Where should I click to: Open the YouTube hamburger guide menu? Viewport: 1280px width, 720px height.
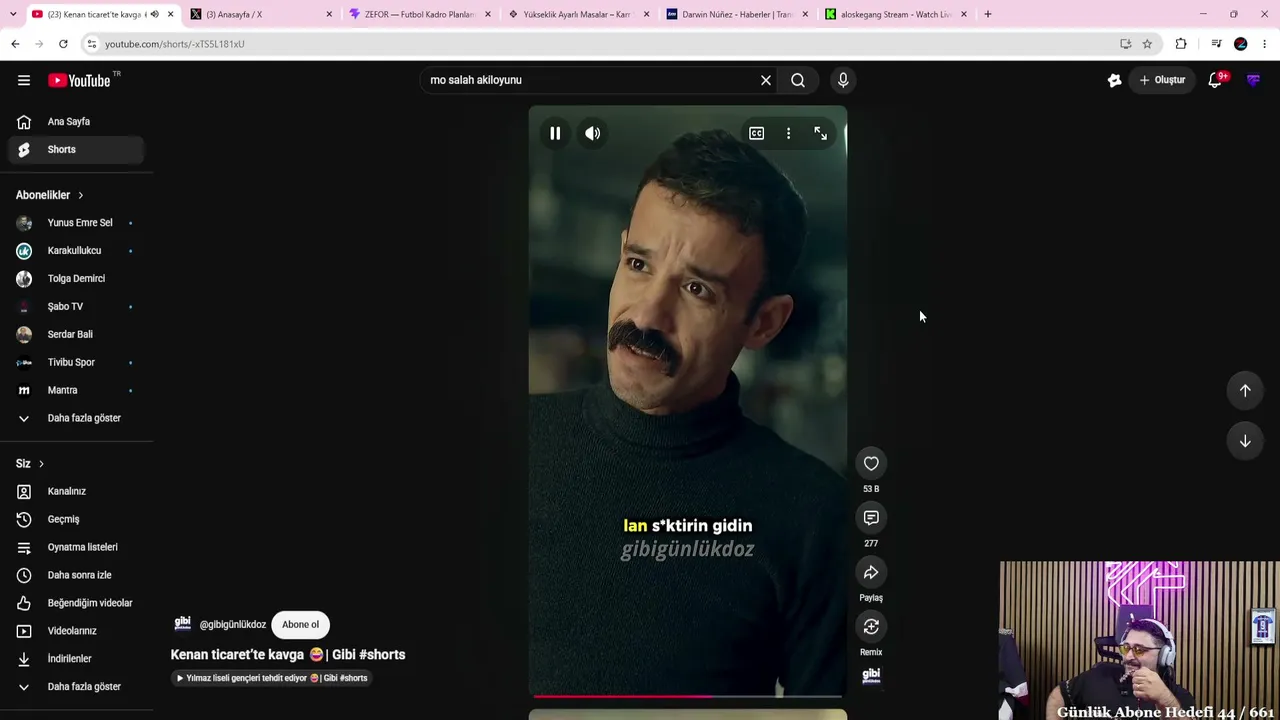tap(24, 80)
